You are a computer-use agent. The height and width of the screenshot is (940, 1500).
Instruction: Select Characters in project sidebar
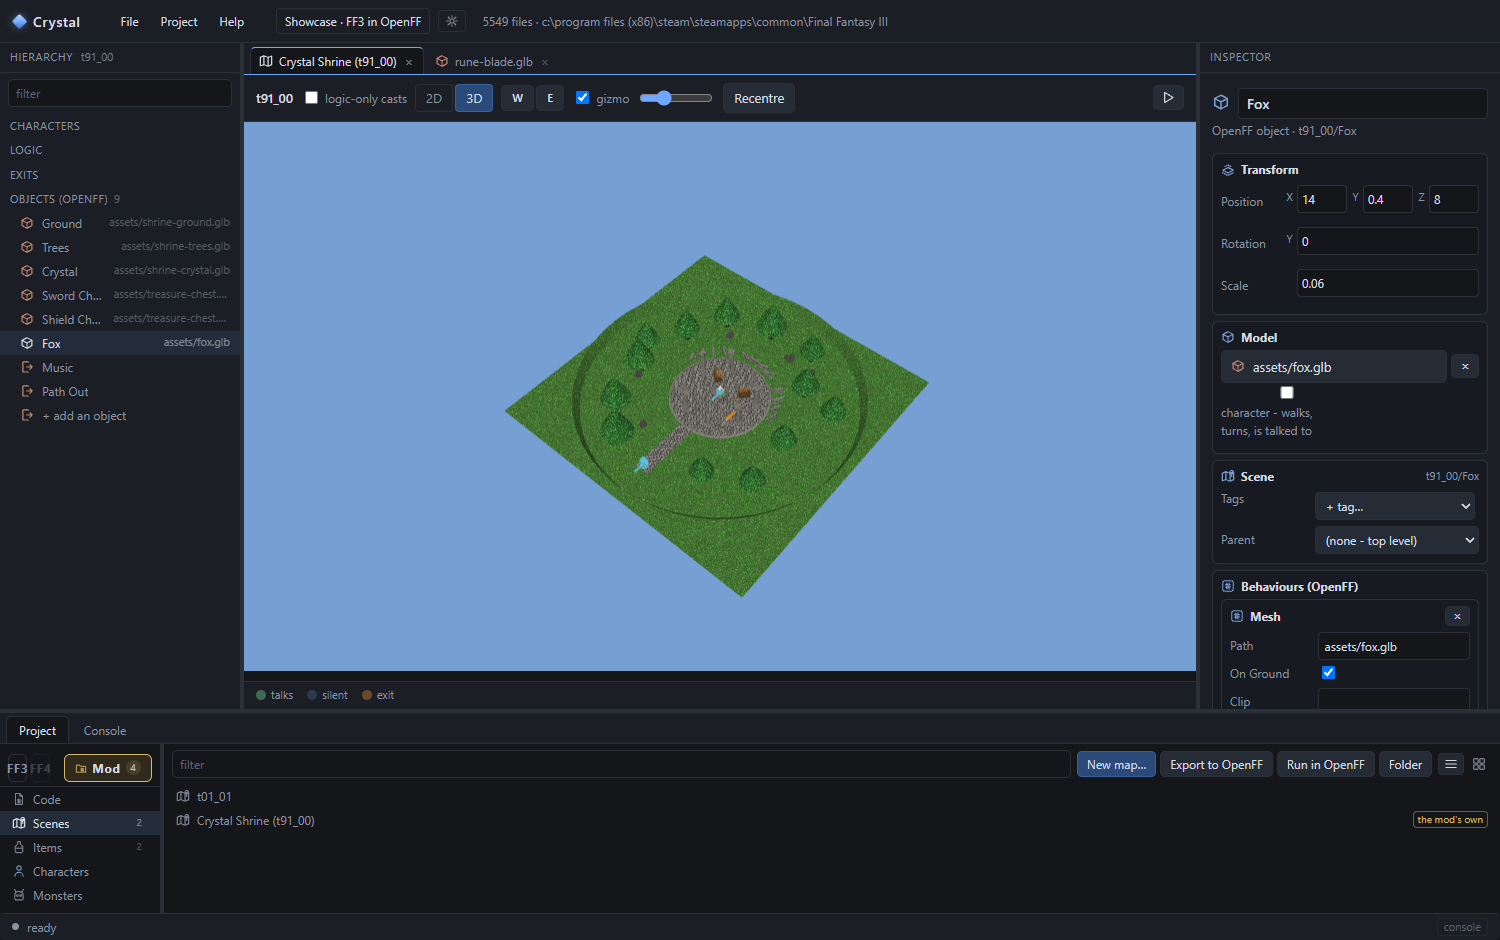point(80,871)
